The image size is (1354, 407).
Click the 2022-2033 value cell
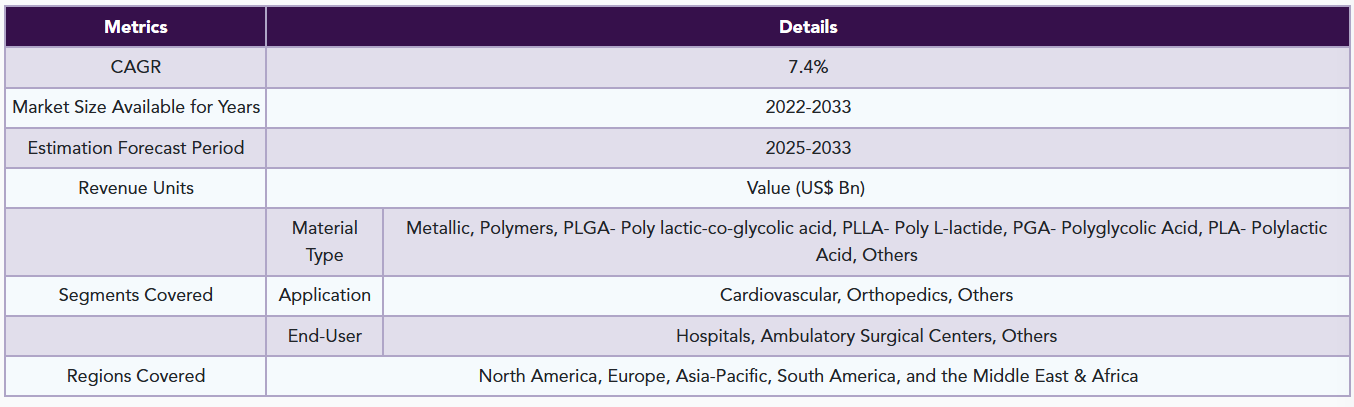[808, 107]
